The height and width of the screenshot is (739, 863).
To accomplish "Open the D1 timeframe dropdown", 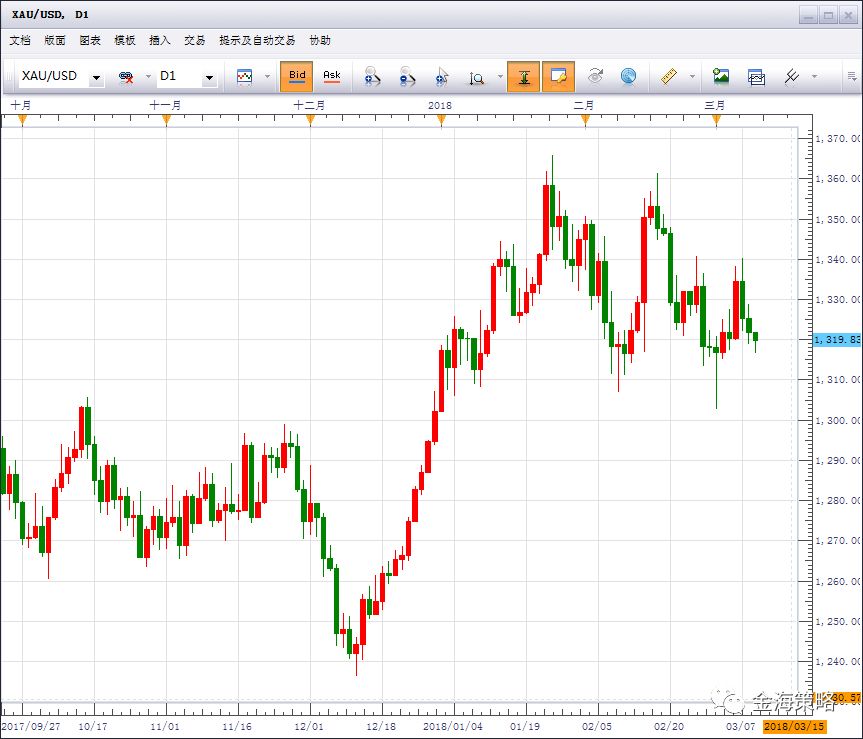I will pyautogui.click(x=209, y=78).
